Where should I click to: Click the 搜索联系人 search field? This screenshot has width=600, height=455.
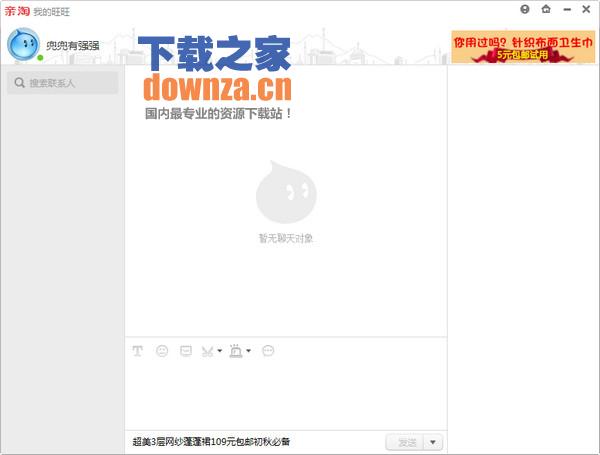click(x=63, y=83)
